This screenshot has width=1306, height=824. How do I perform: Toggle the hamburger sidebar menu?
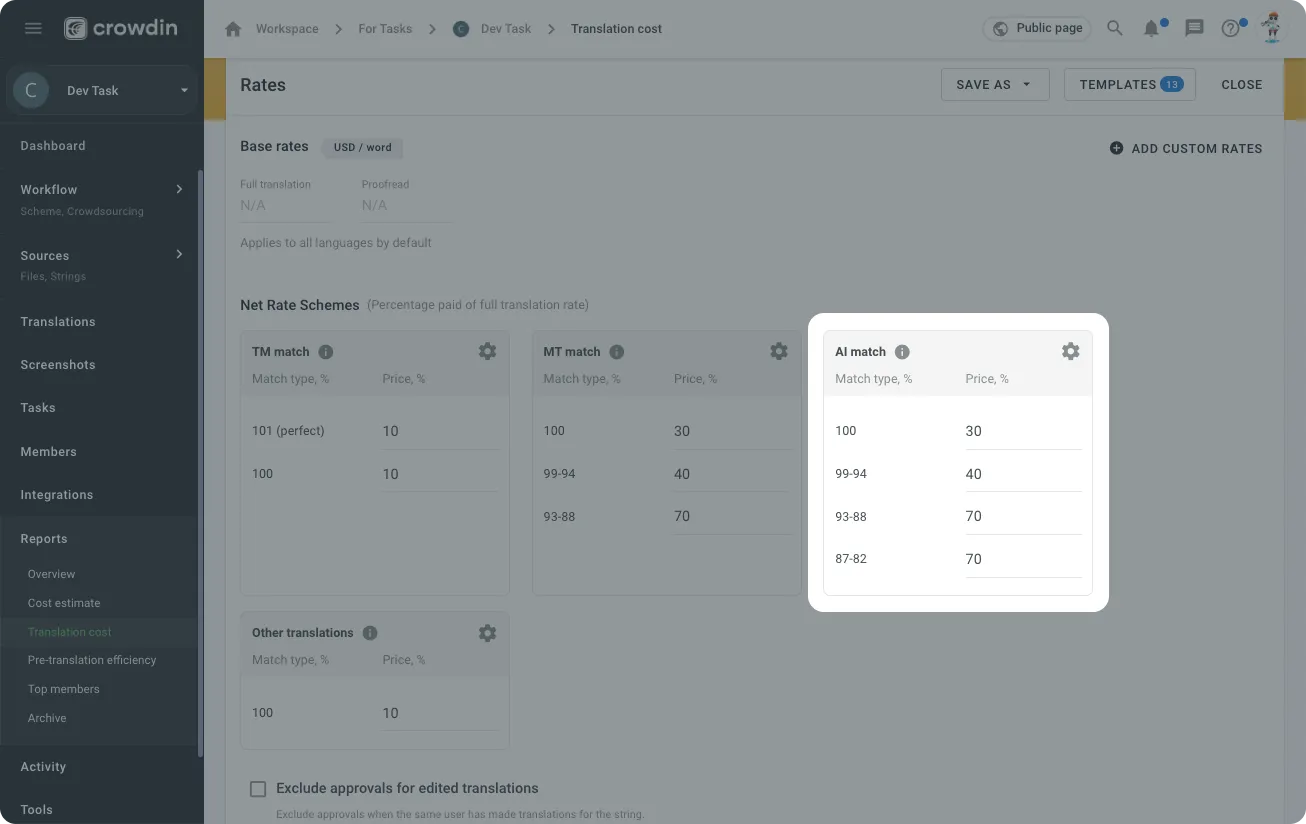tap(33, 29)
